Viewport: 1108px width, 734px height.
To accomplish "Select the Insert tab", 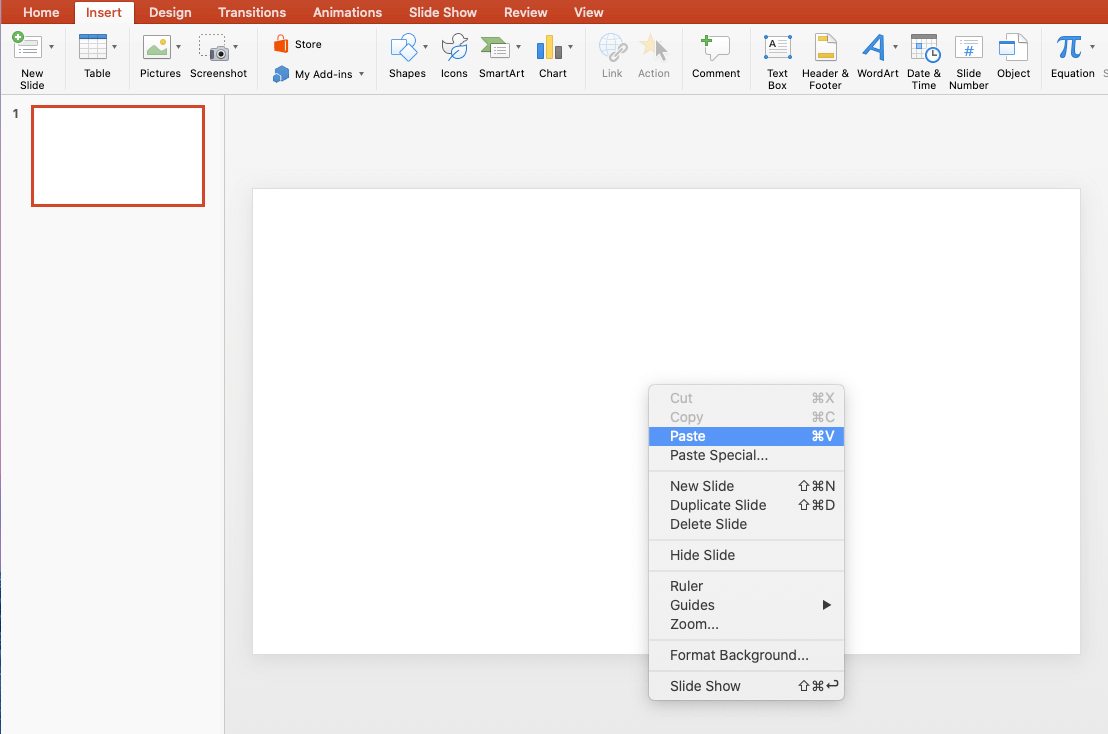I will point(104,12).
